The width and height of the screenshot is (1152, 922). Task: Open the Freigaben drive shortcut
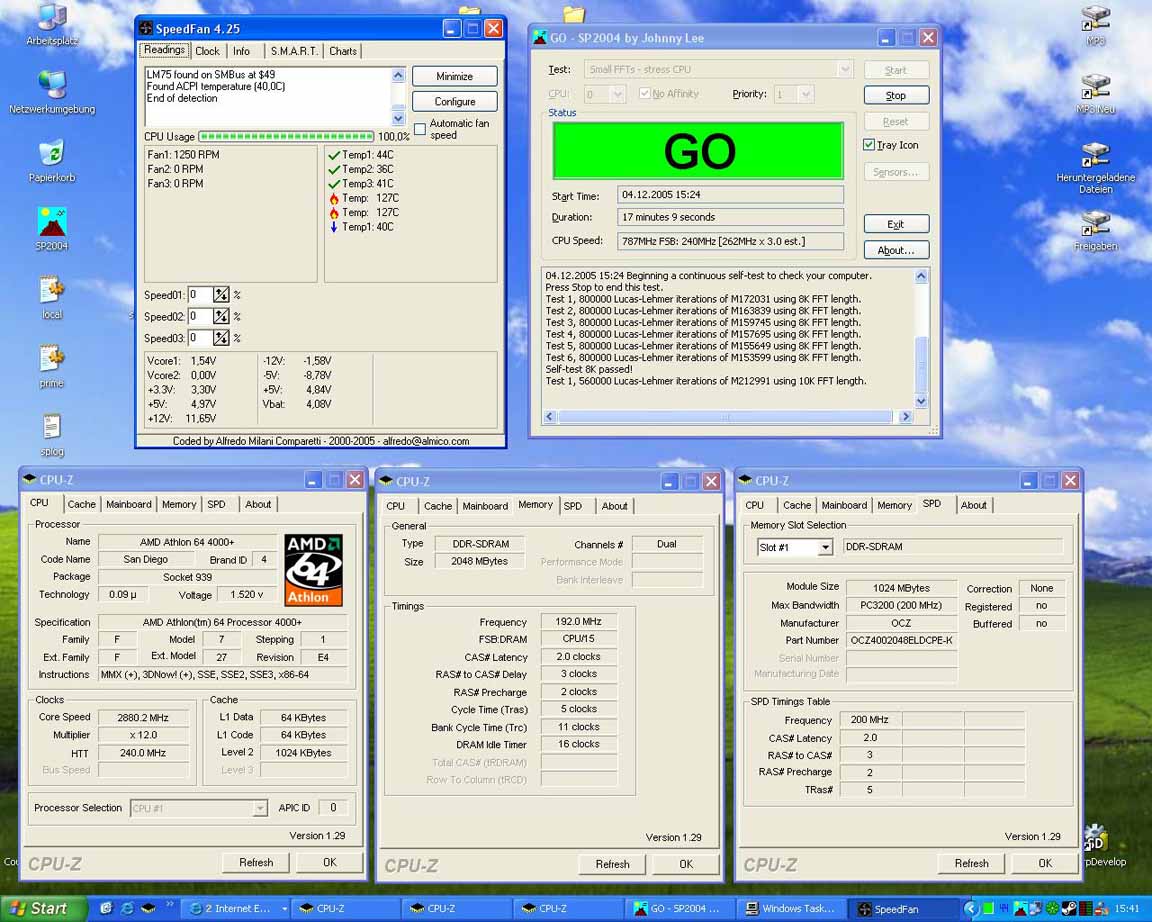point(1095,229)
